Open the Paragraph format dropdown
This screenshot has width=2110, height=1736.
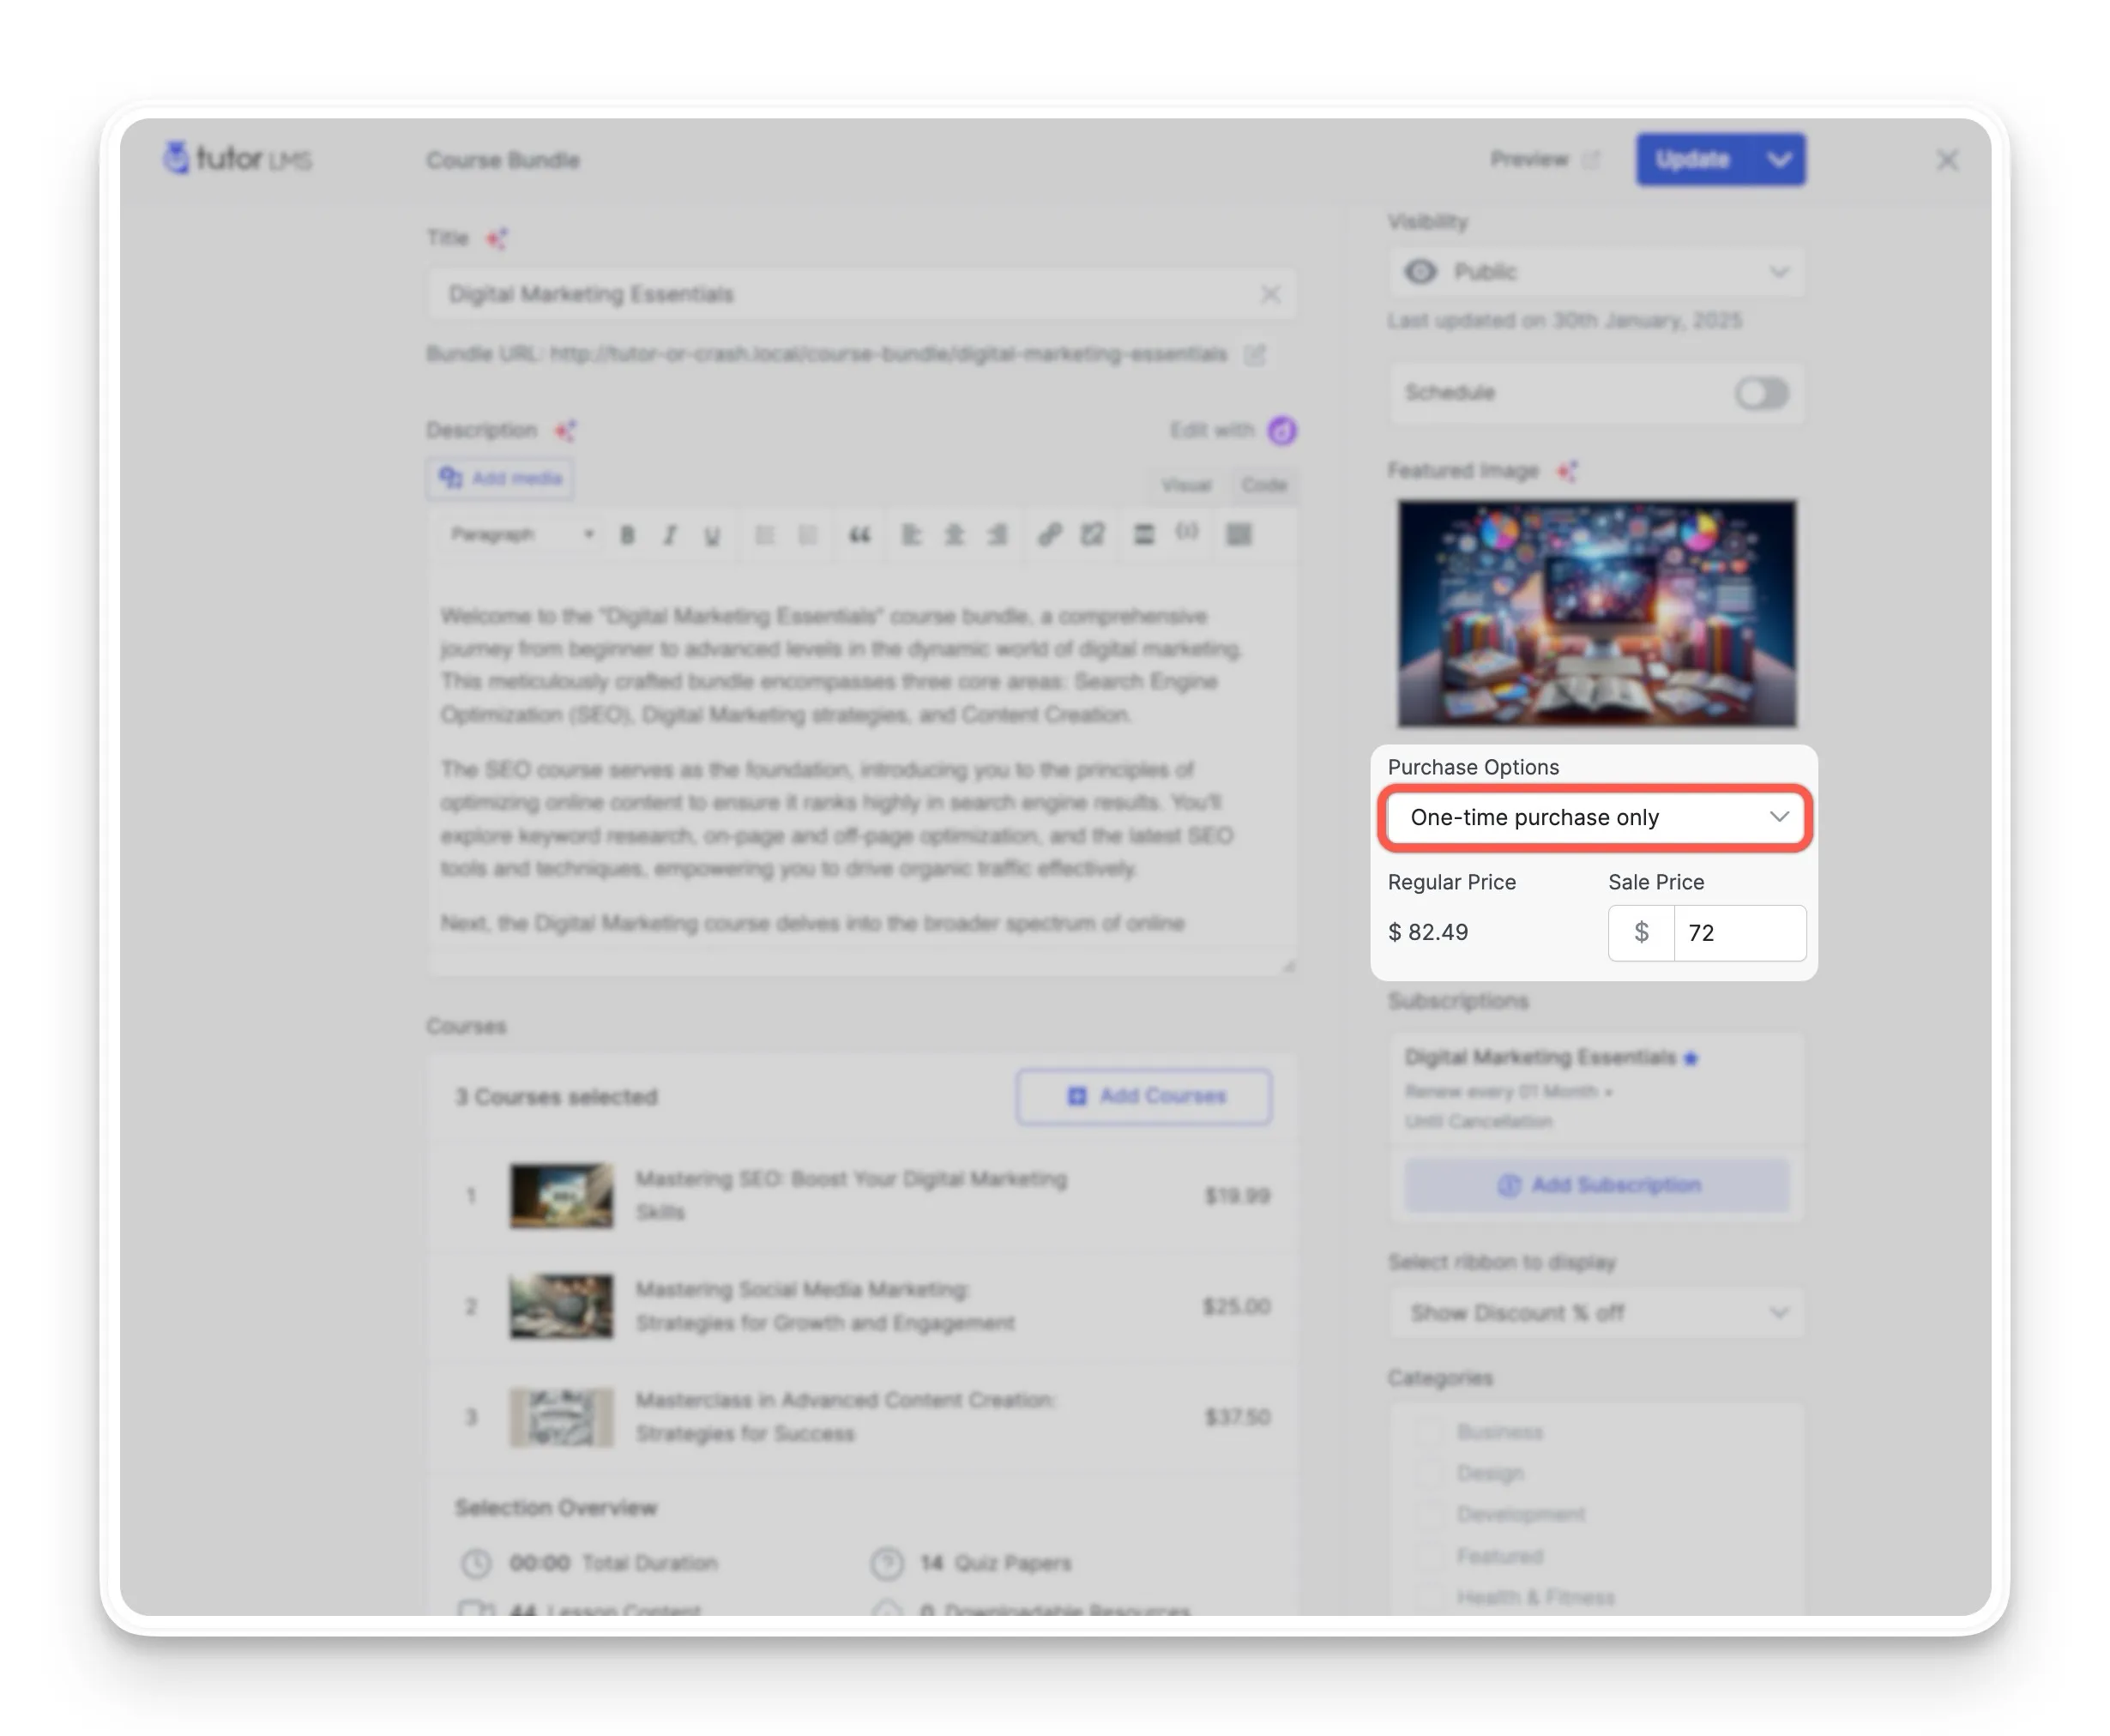(521, 534)
